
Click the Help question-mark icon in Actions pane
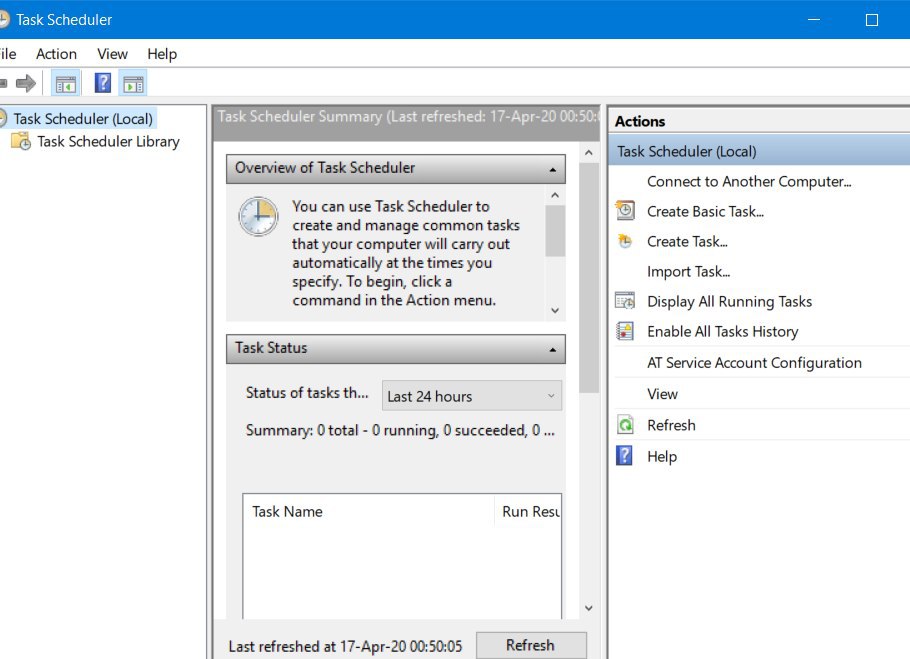click(624, 456)
